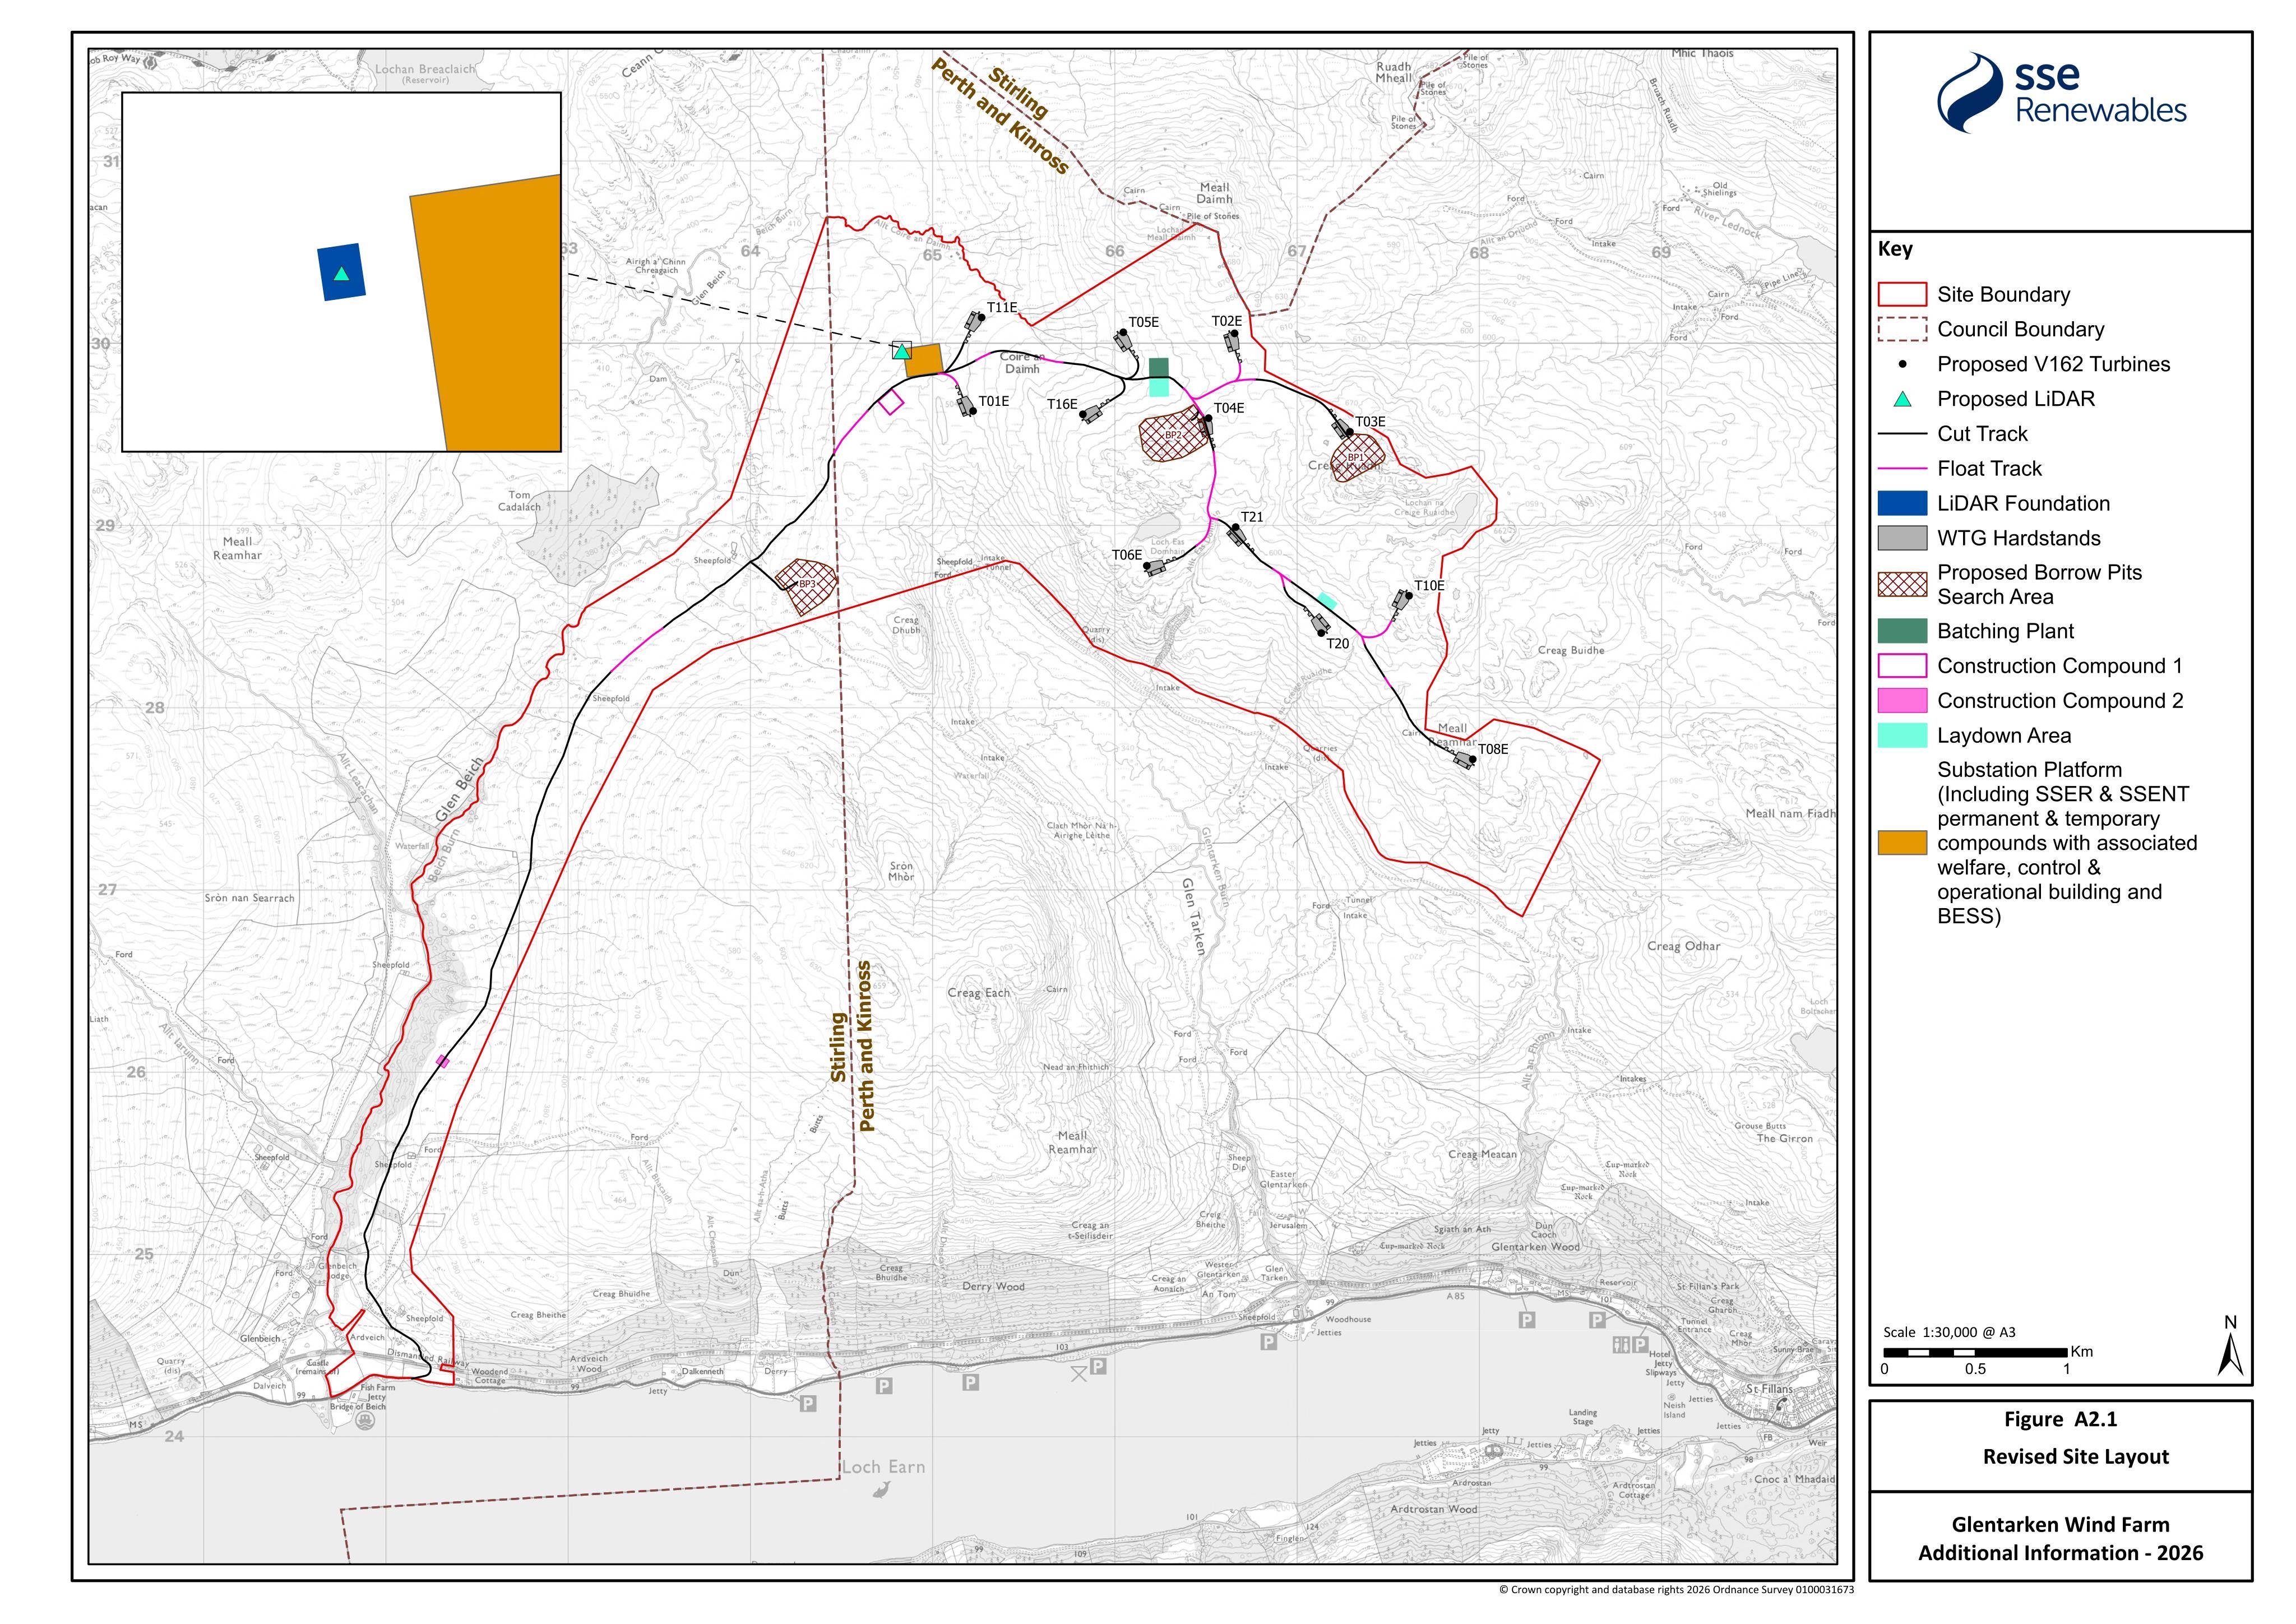
Task: Click the turbine label T11E
Action: click(x=1002, y=308)
